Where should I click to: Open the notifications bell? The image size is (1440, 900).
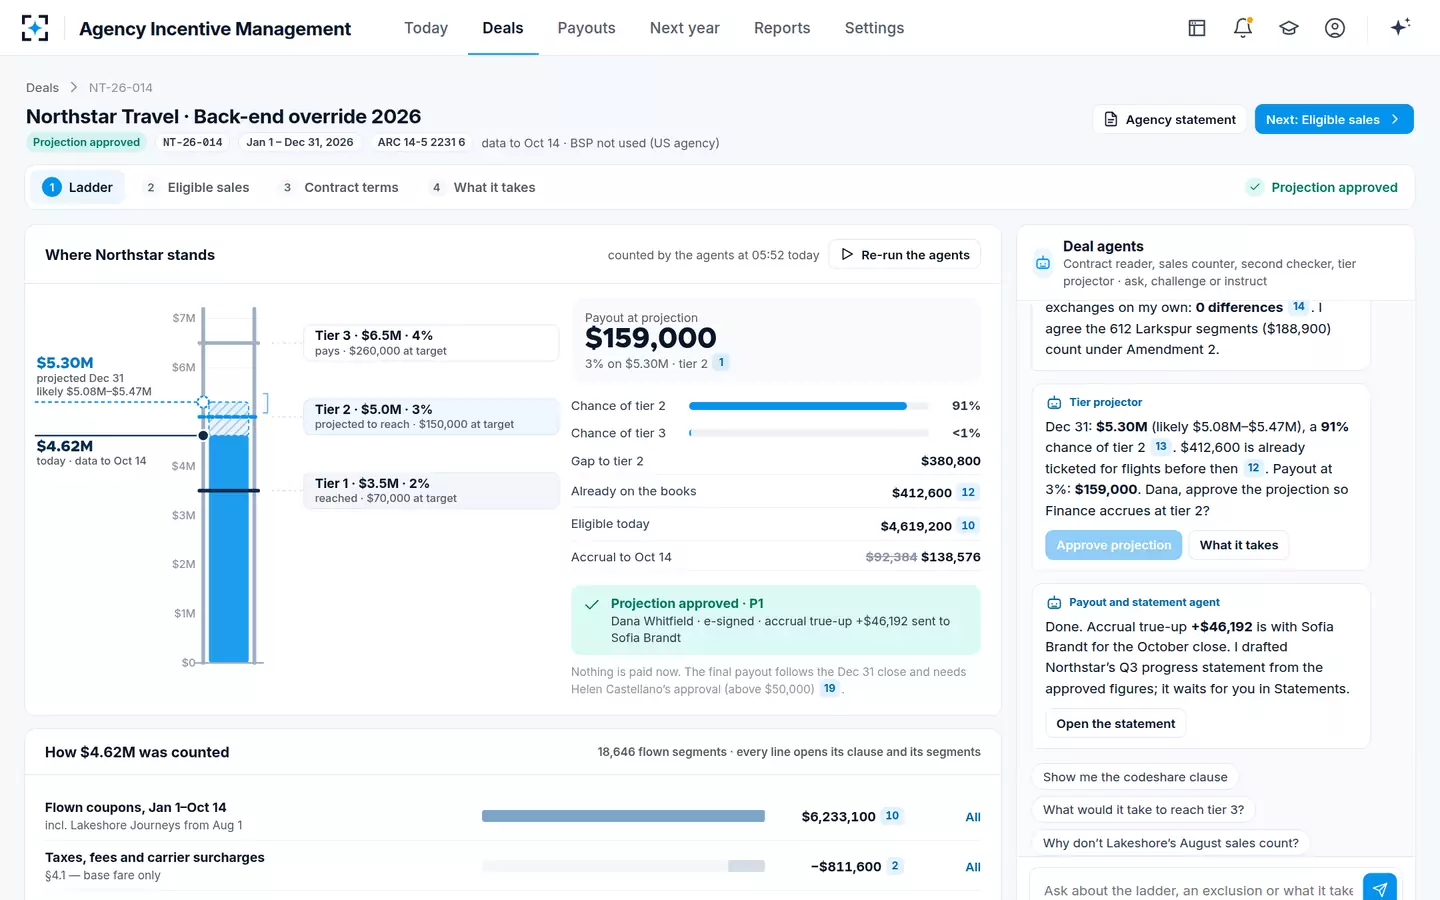[x=1243, y=28]
